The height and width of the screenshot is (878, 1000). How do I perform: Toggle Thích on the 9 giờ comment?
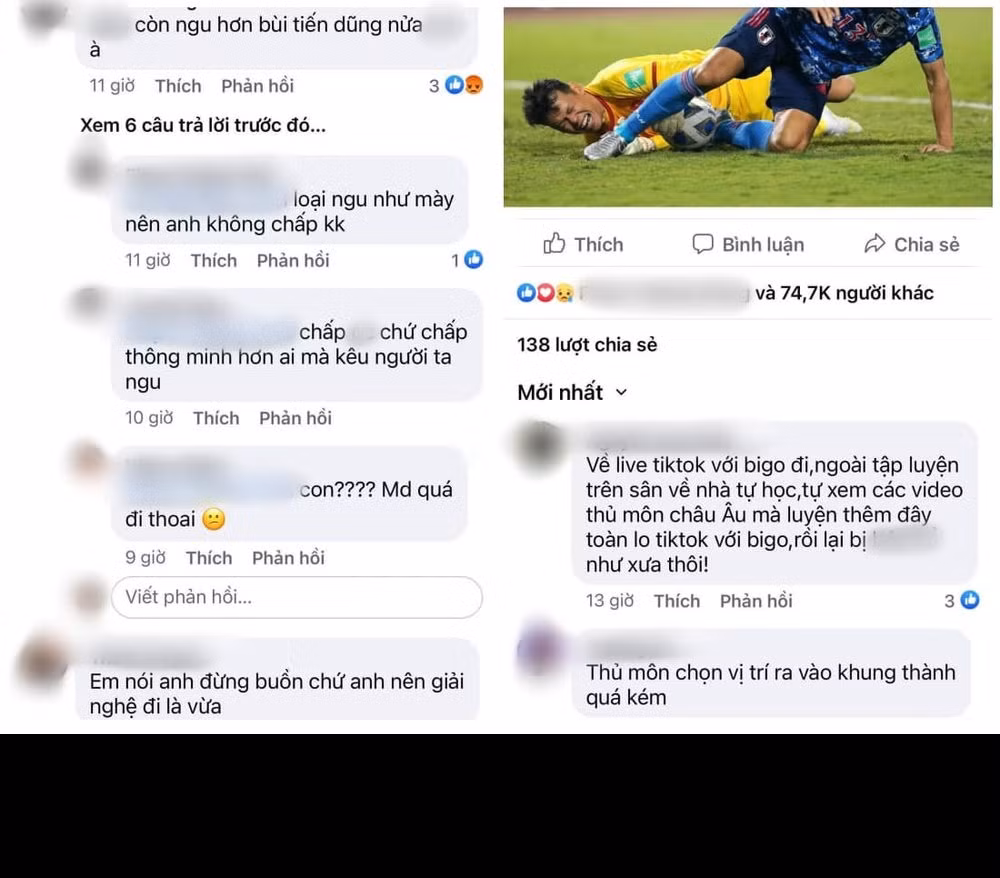coord(209,558)
